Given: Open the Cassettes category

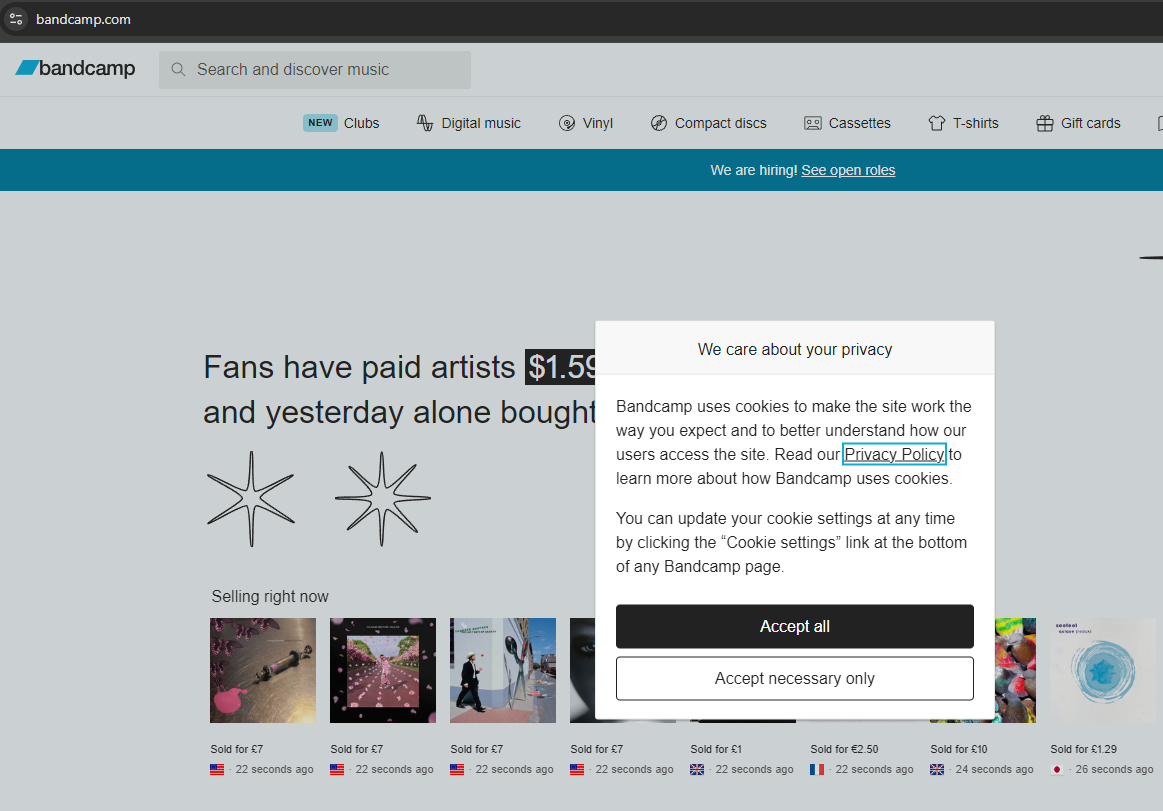Looking at the screenshot, I should (860, 123).
